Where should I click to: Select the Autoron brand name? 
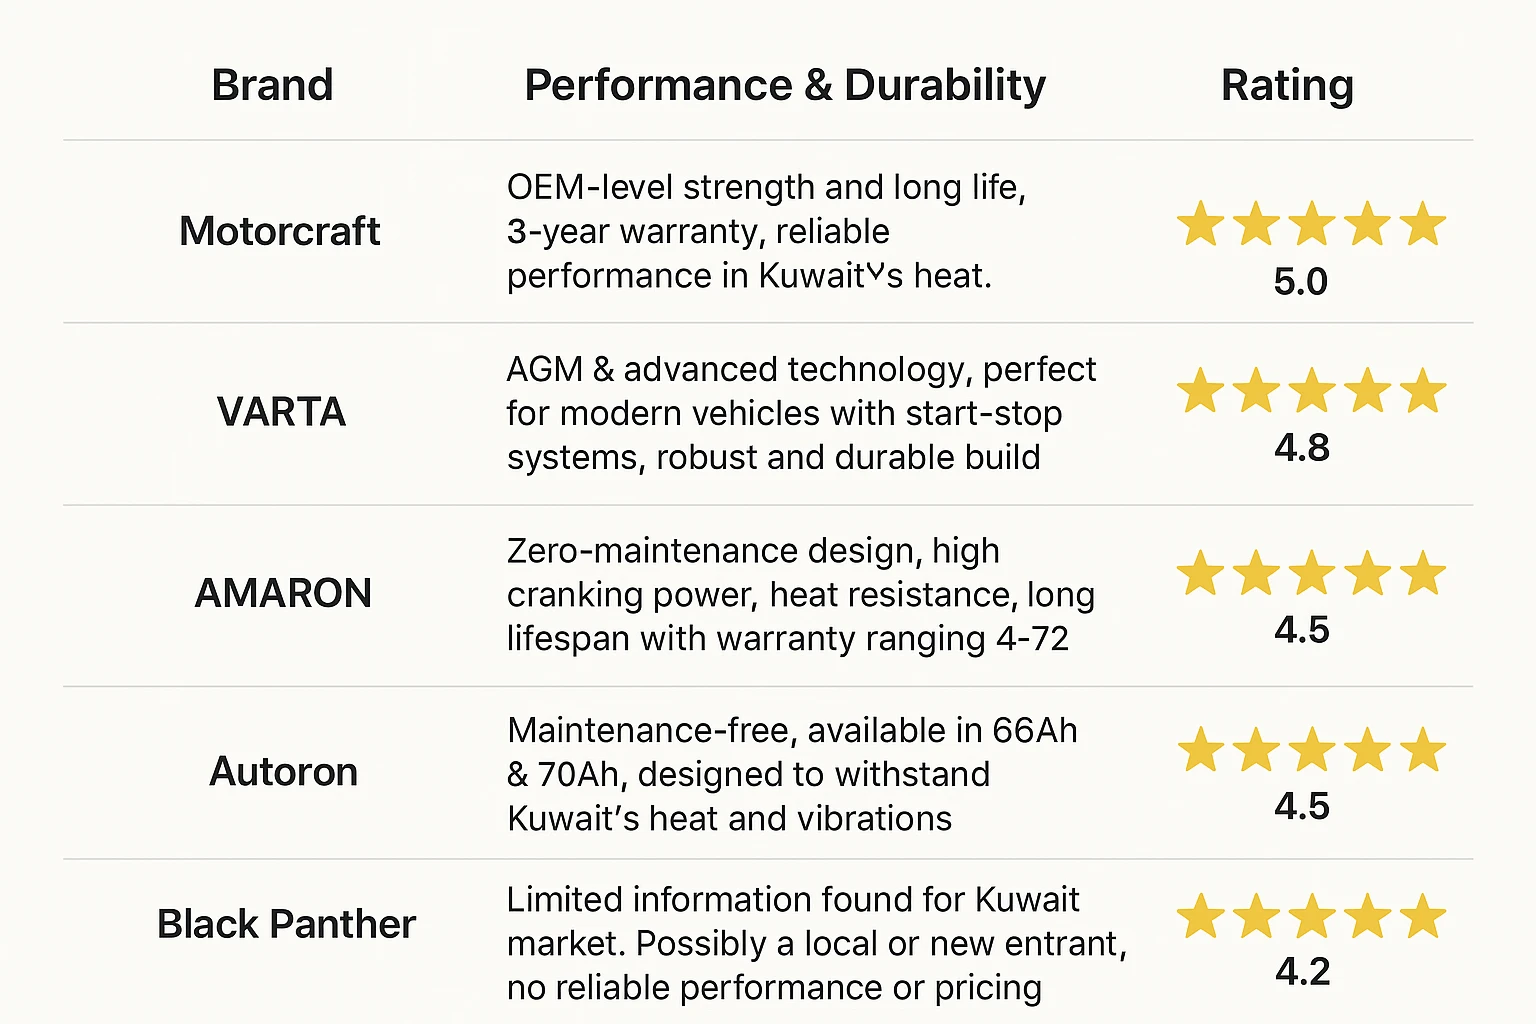pyautogui.click(x=284, y=772)
